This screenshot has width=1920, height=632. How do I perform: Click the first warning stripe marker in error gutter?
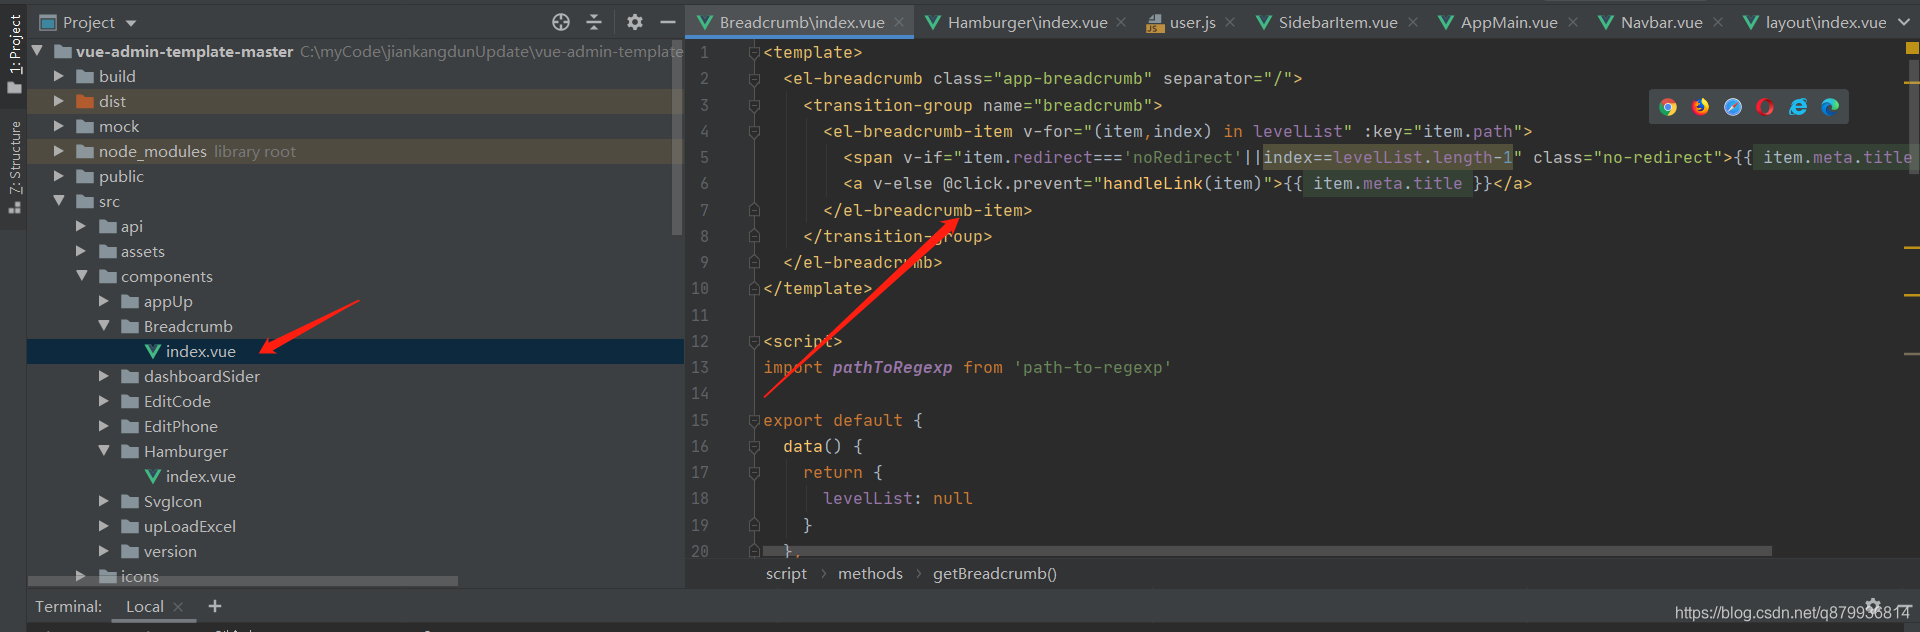[1912, 82]
